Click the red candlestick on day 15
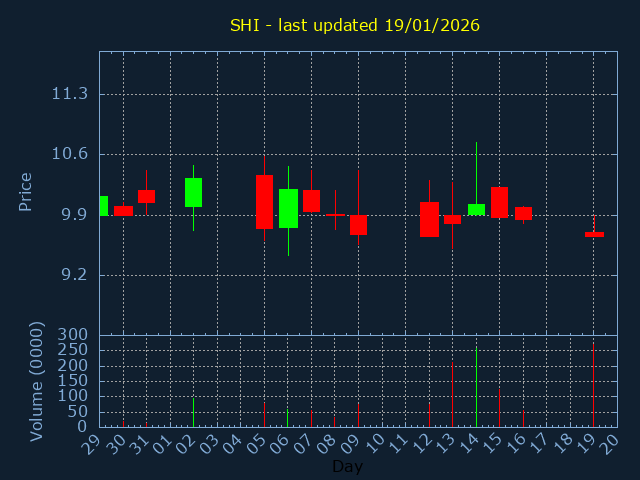Image resolution: width=640 pixels, height=480 pixels. pyautogui.click(x=499, y=202)
